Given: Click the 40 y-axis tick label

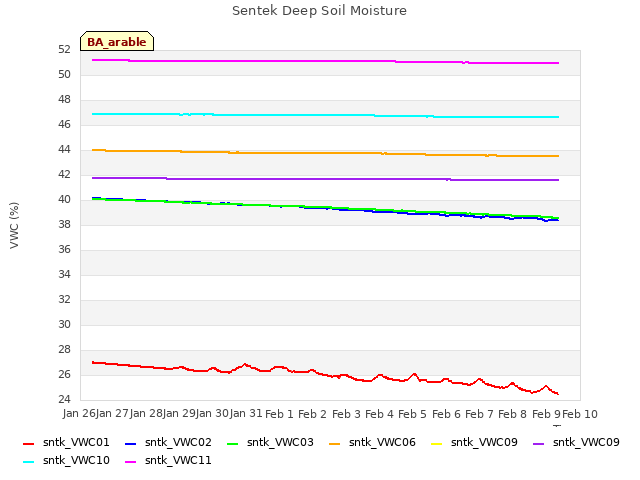Looking at the screenshot, I should tap(64, 200).
